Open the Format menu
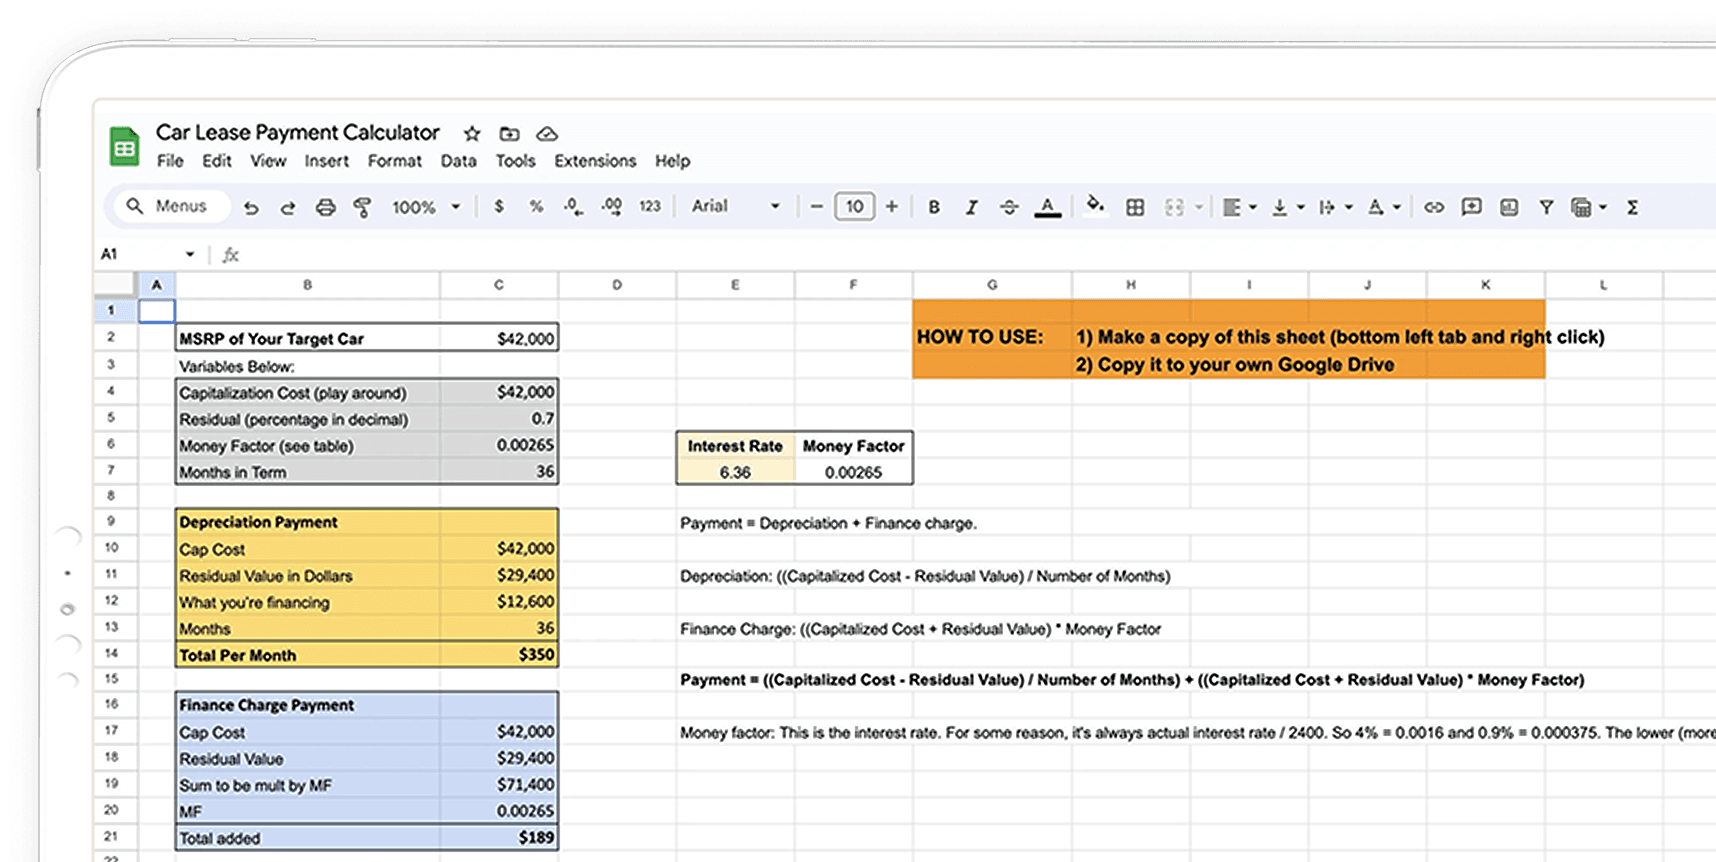Viewport: 1716px width, 862px height. [x=394, y=161]
